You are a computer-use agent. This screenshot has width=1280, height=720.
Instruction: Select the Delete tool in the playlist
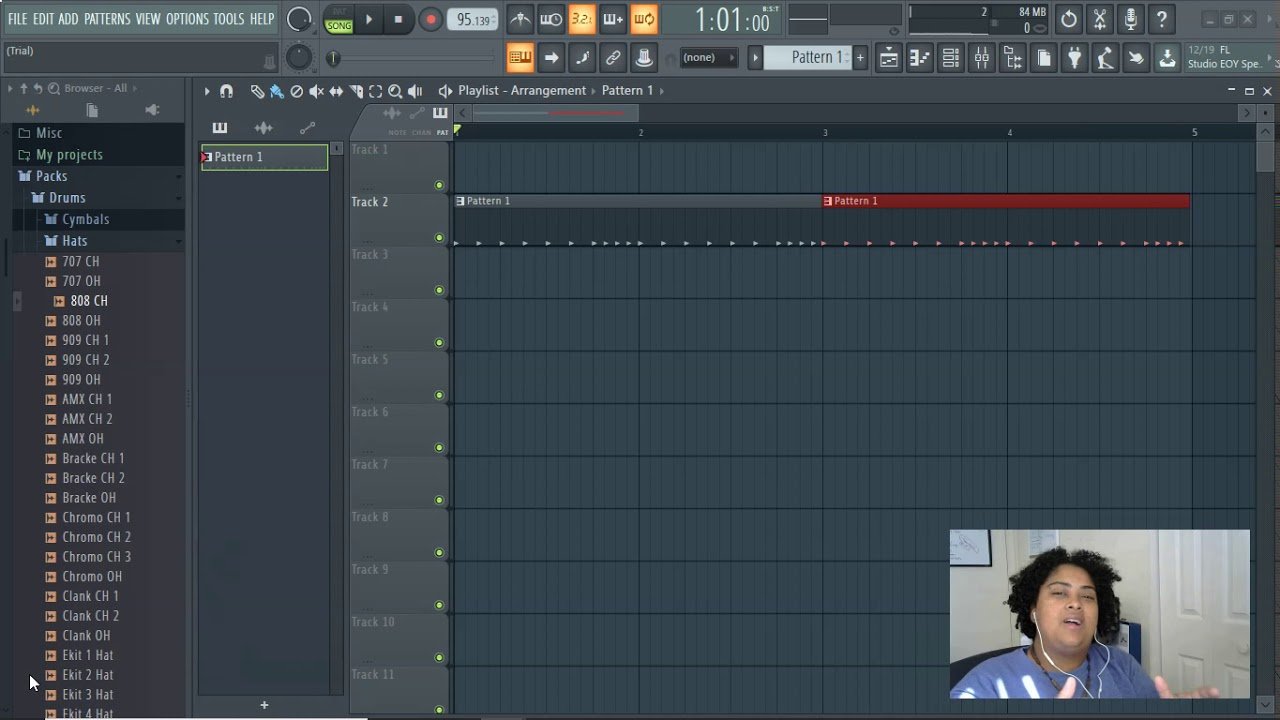click(x=296, y=91)
